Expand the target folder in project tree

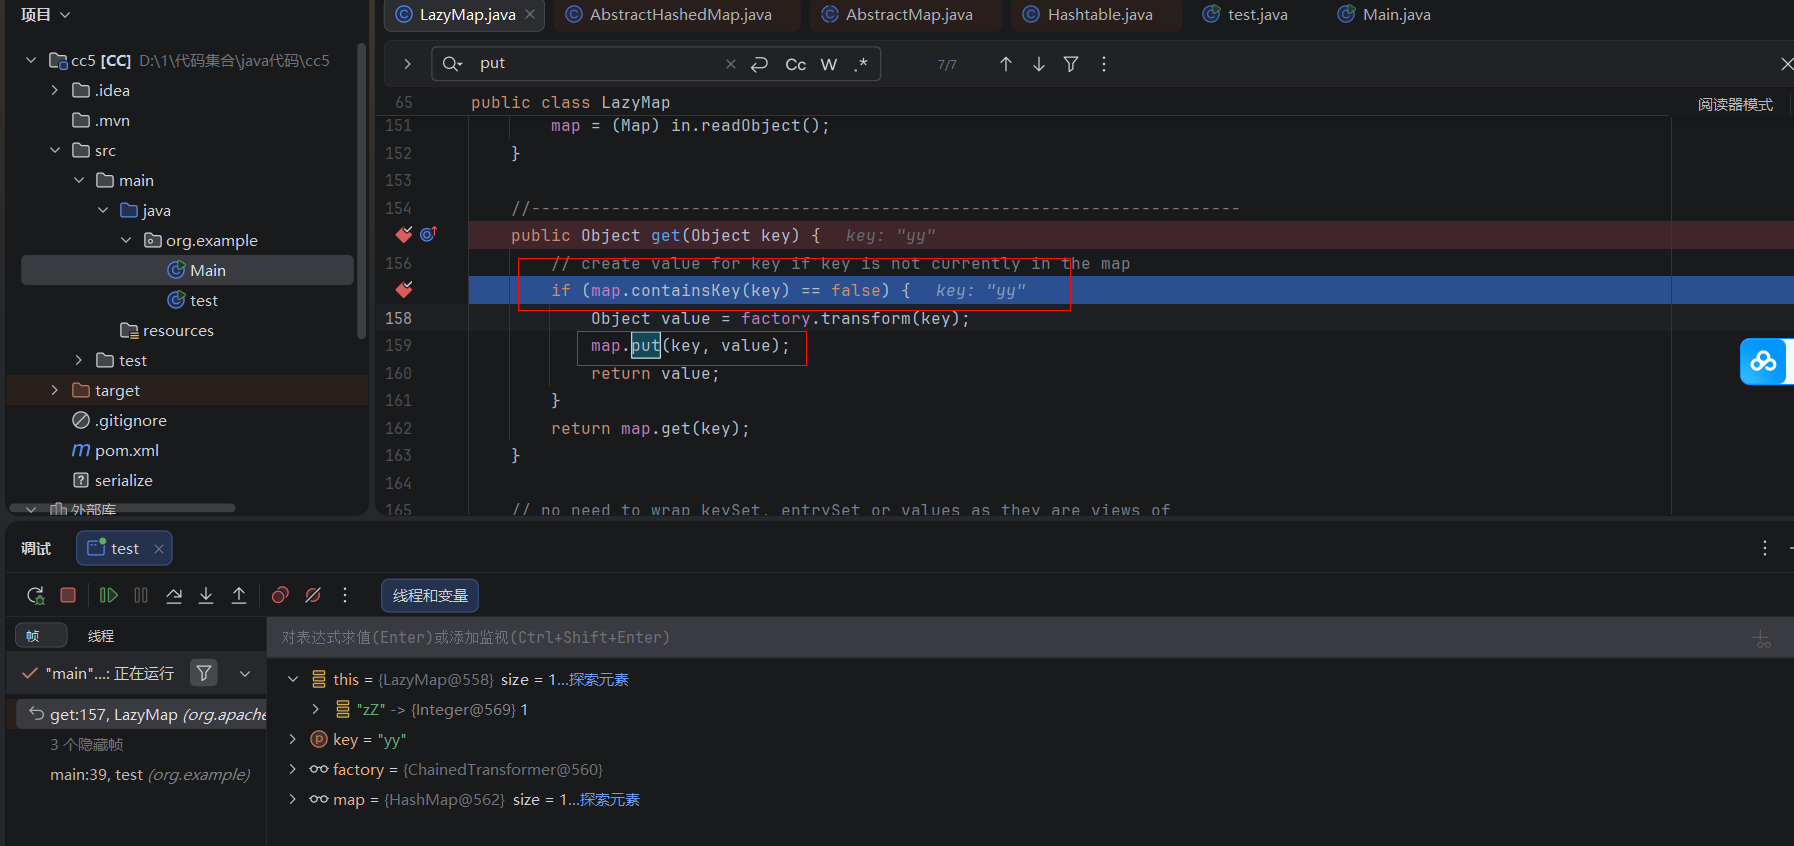[x=55, y=390]
